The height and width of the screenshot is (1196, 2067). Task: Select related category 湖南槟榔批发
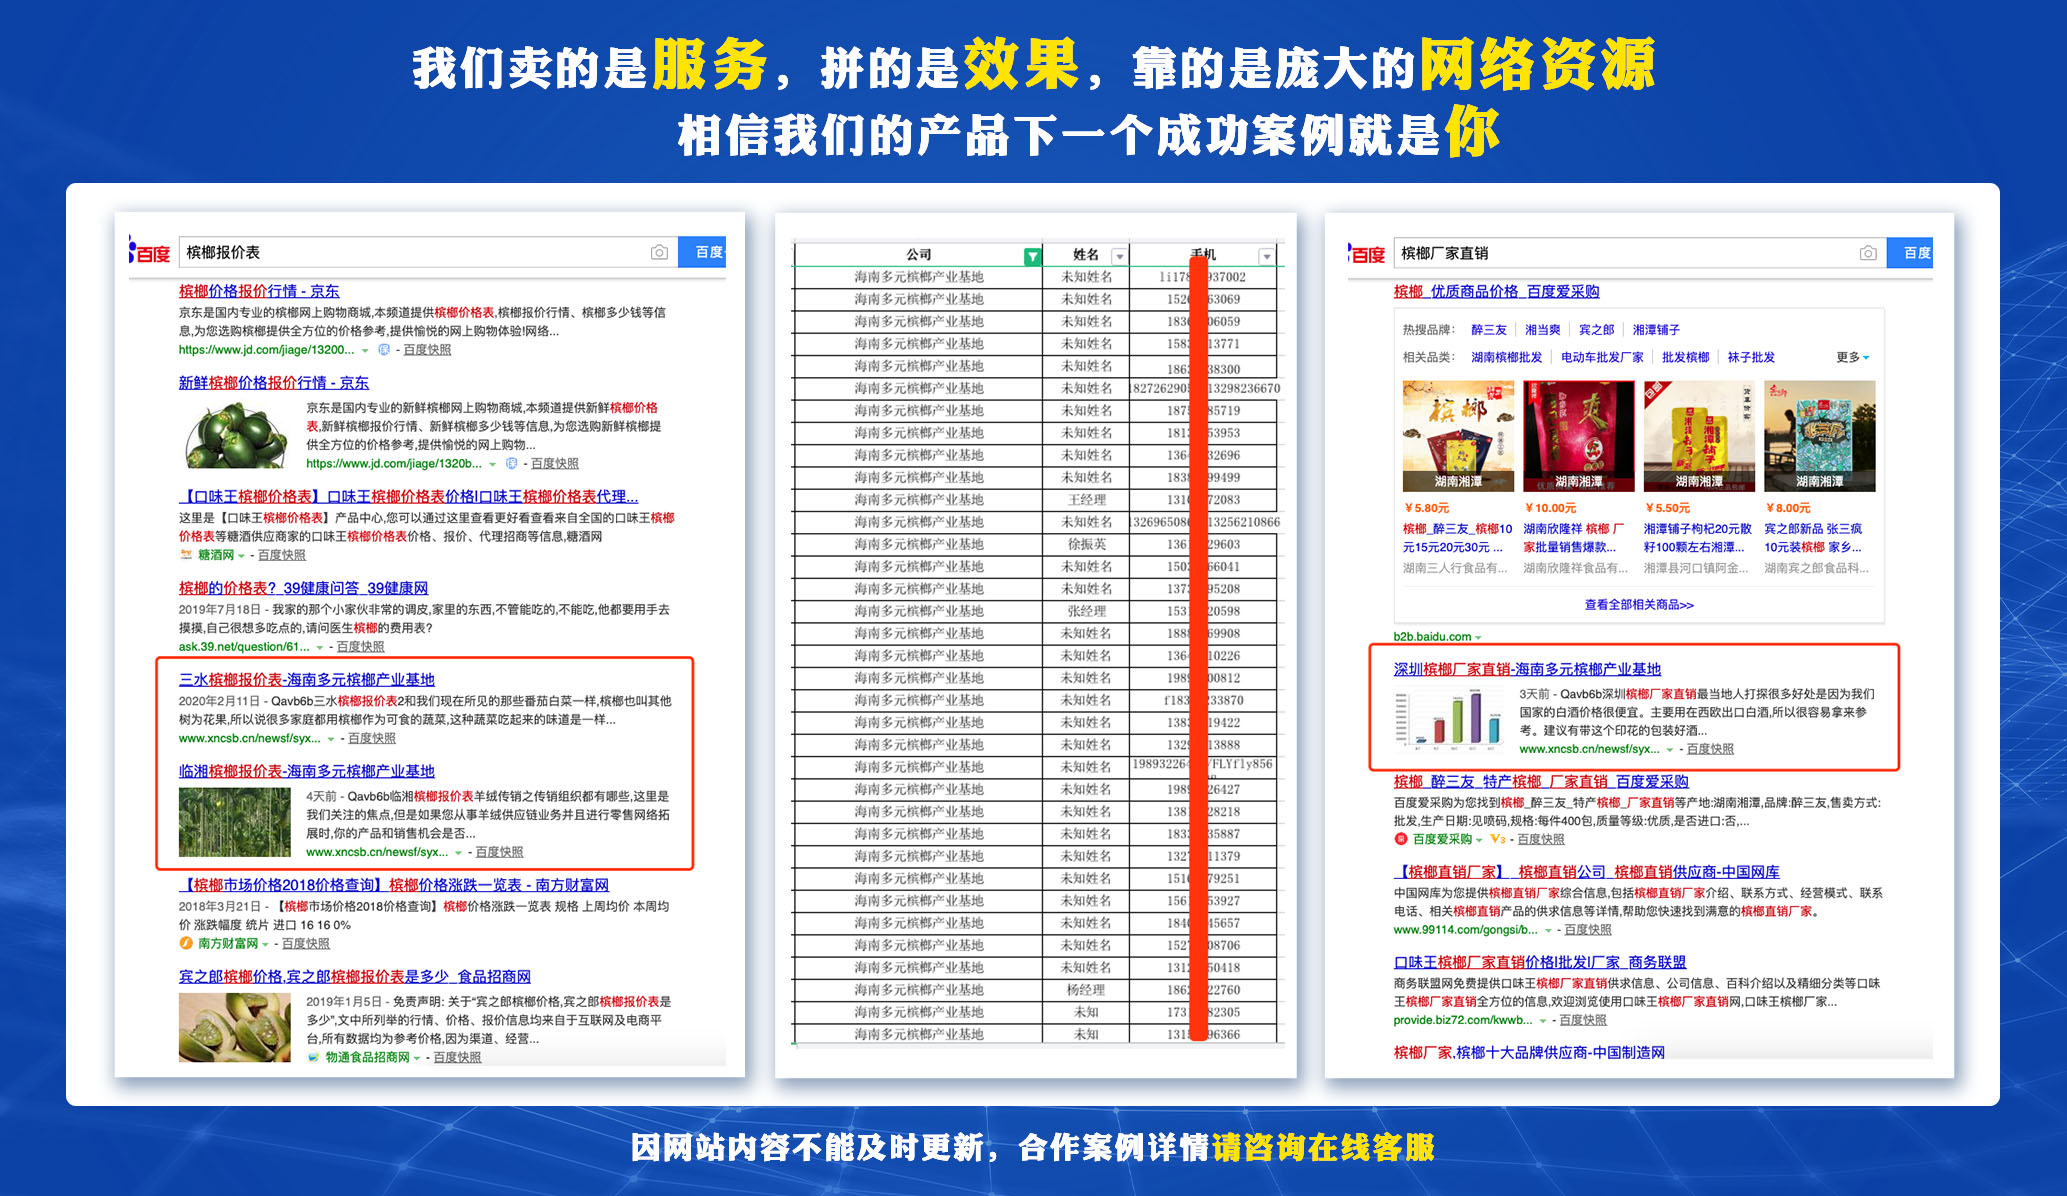pos(1506,357)
